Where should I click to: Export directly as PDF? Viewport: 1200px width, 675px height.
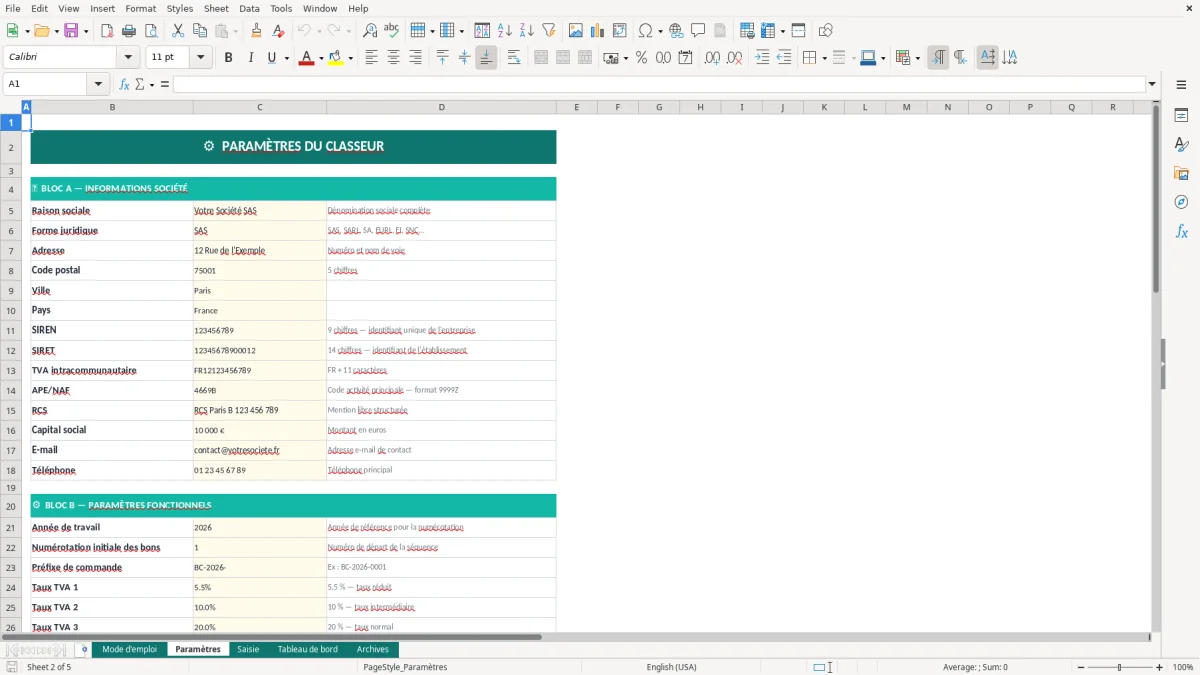point(107,31)
